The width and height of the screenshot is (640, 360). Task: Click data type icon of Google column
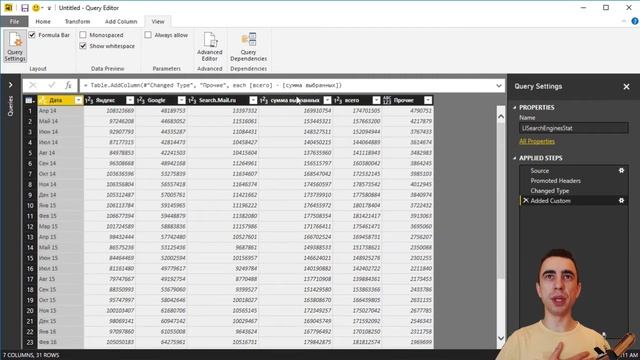click(x=141, y=100)
